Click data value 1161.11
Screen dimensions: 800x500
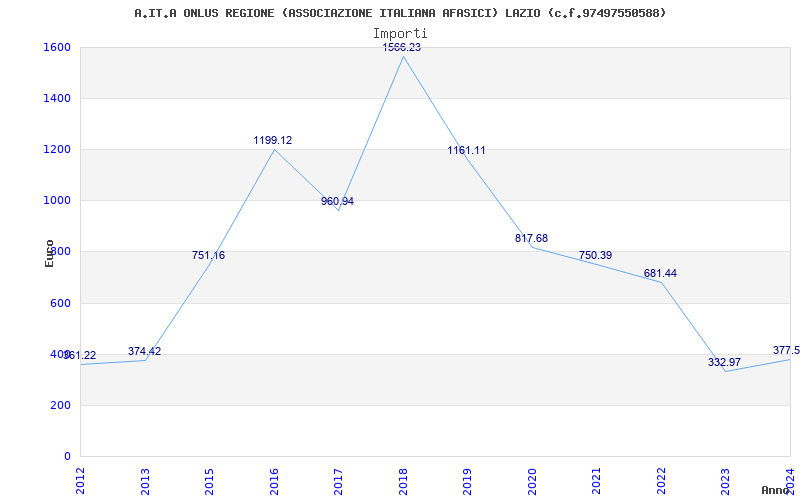(466, 151)
